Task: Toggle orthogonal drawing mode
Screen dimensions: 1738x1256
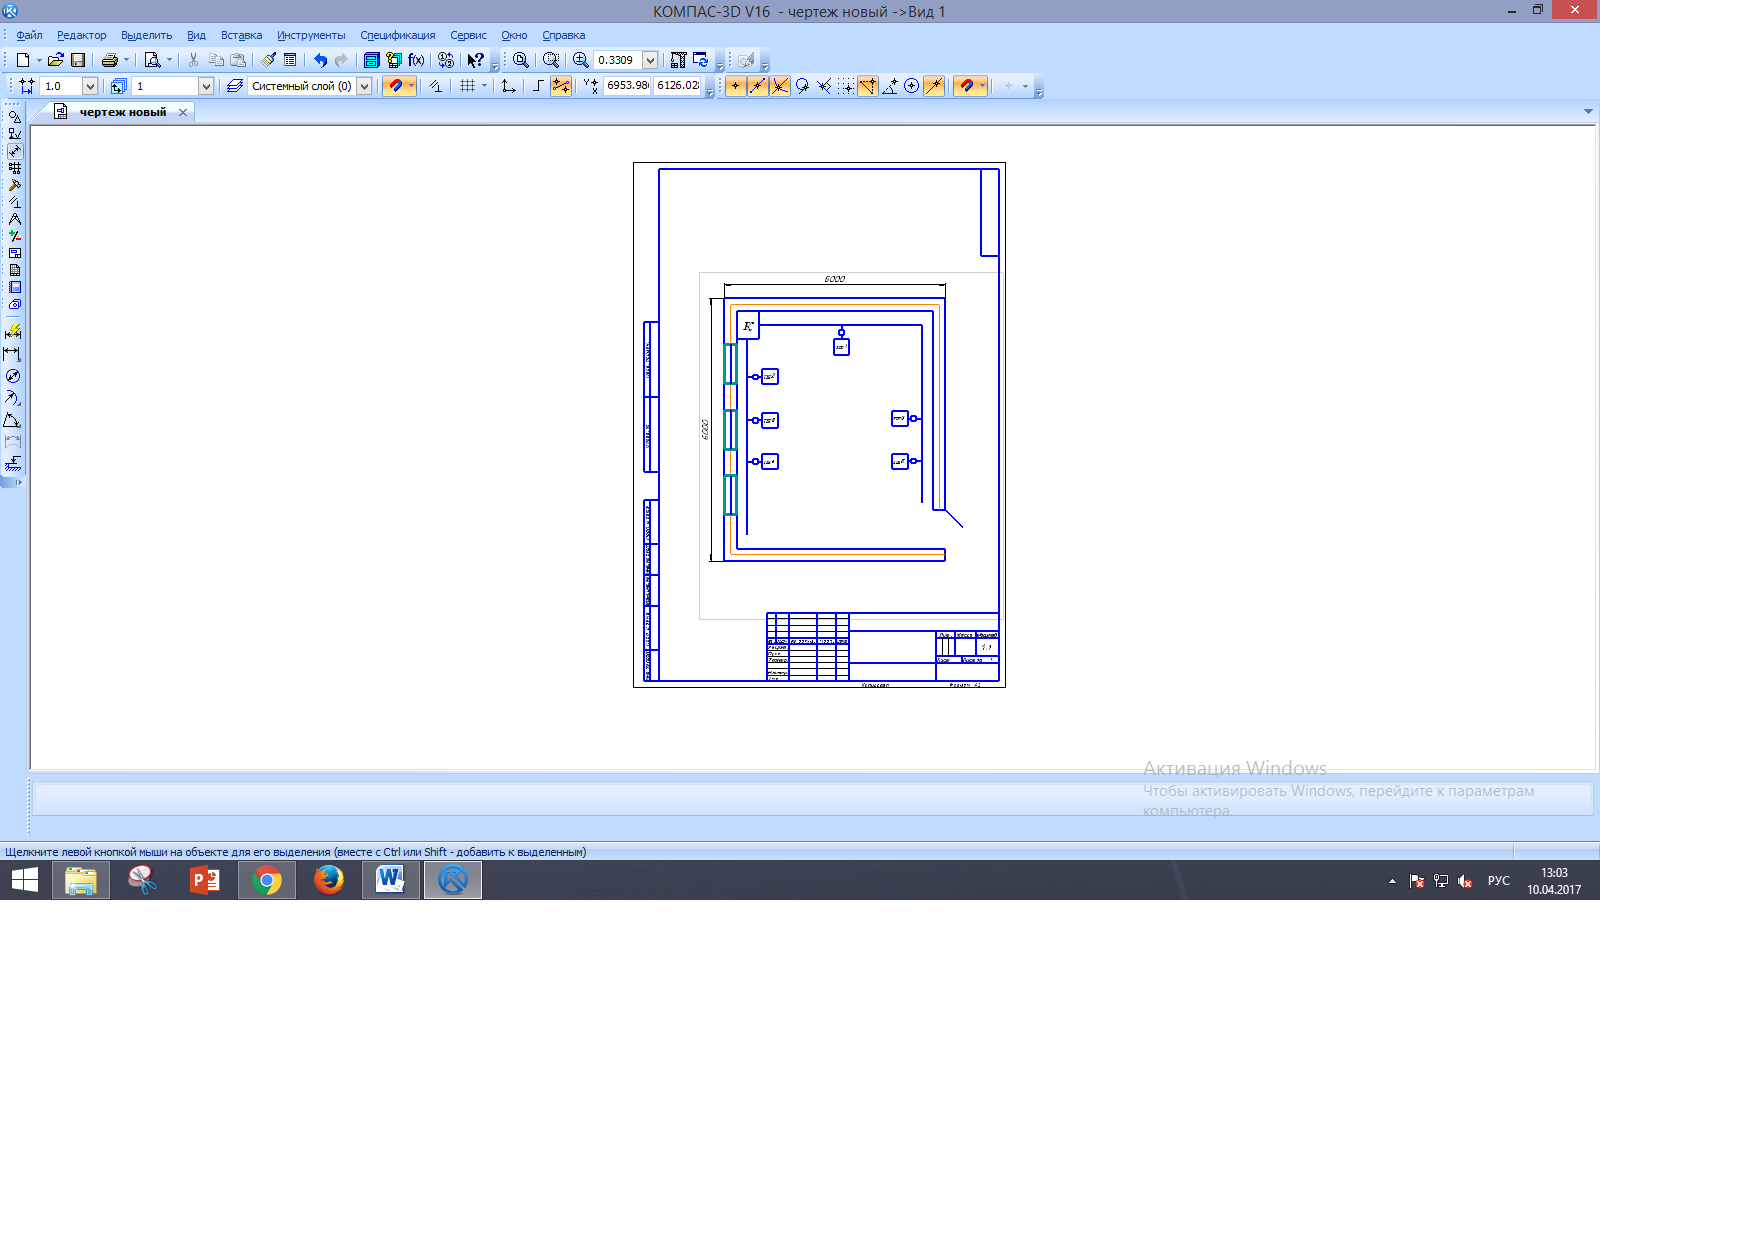Action: (x=538, y=86)
